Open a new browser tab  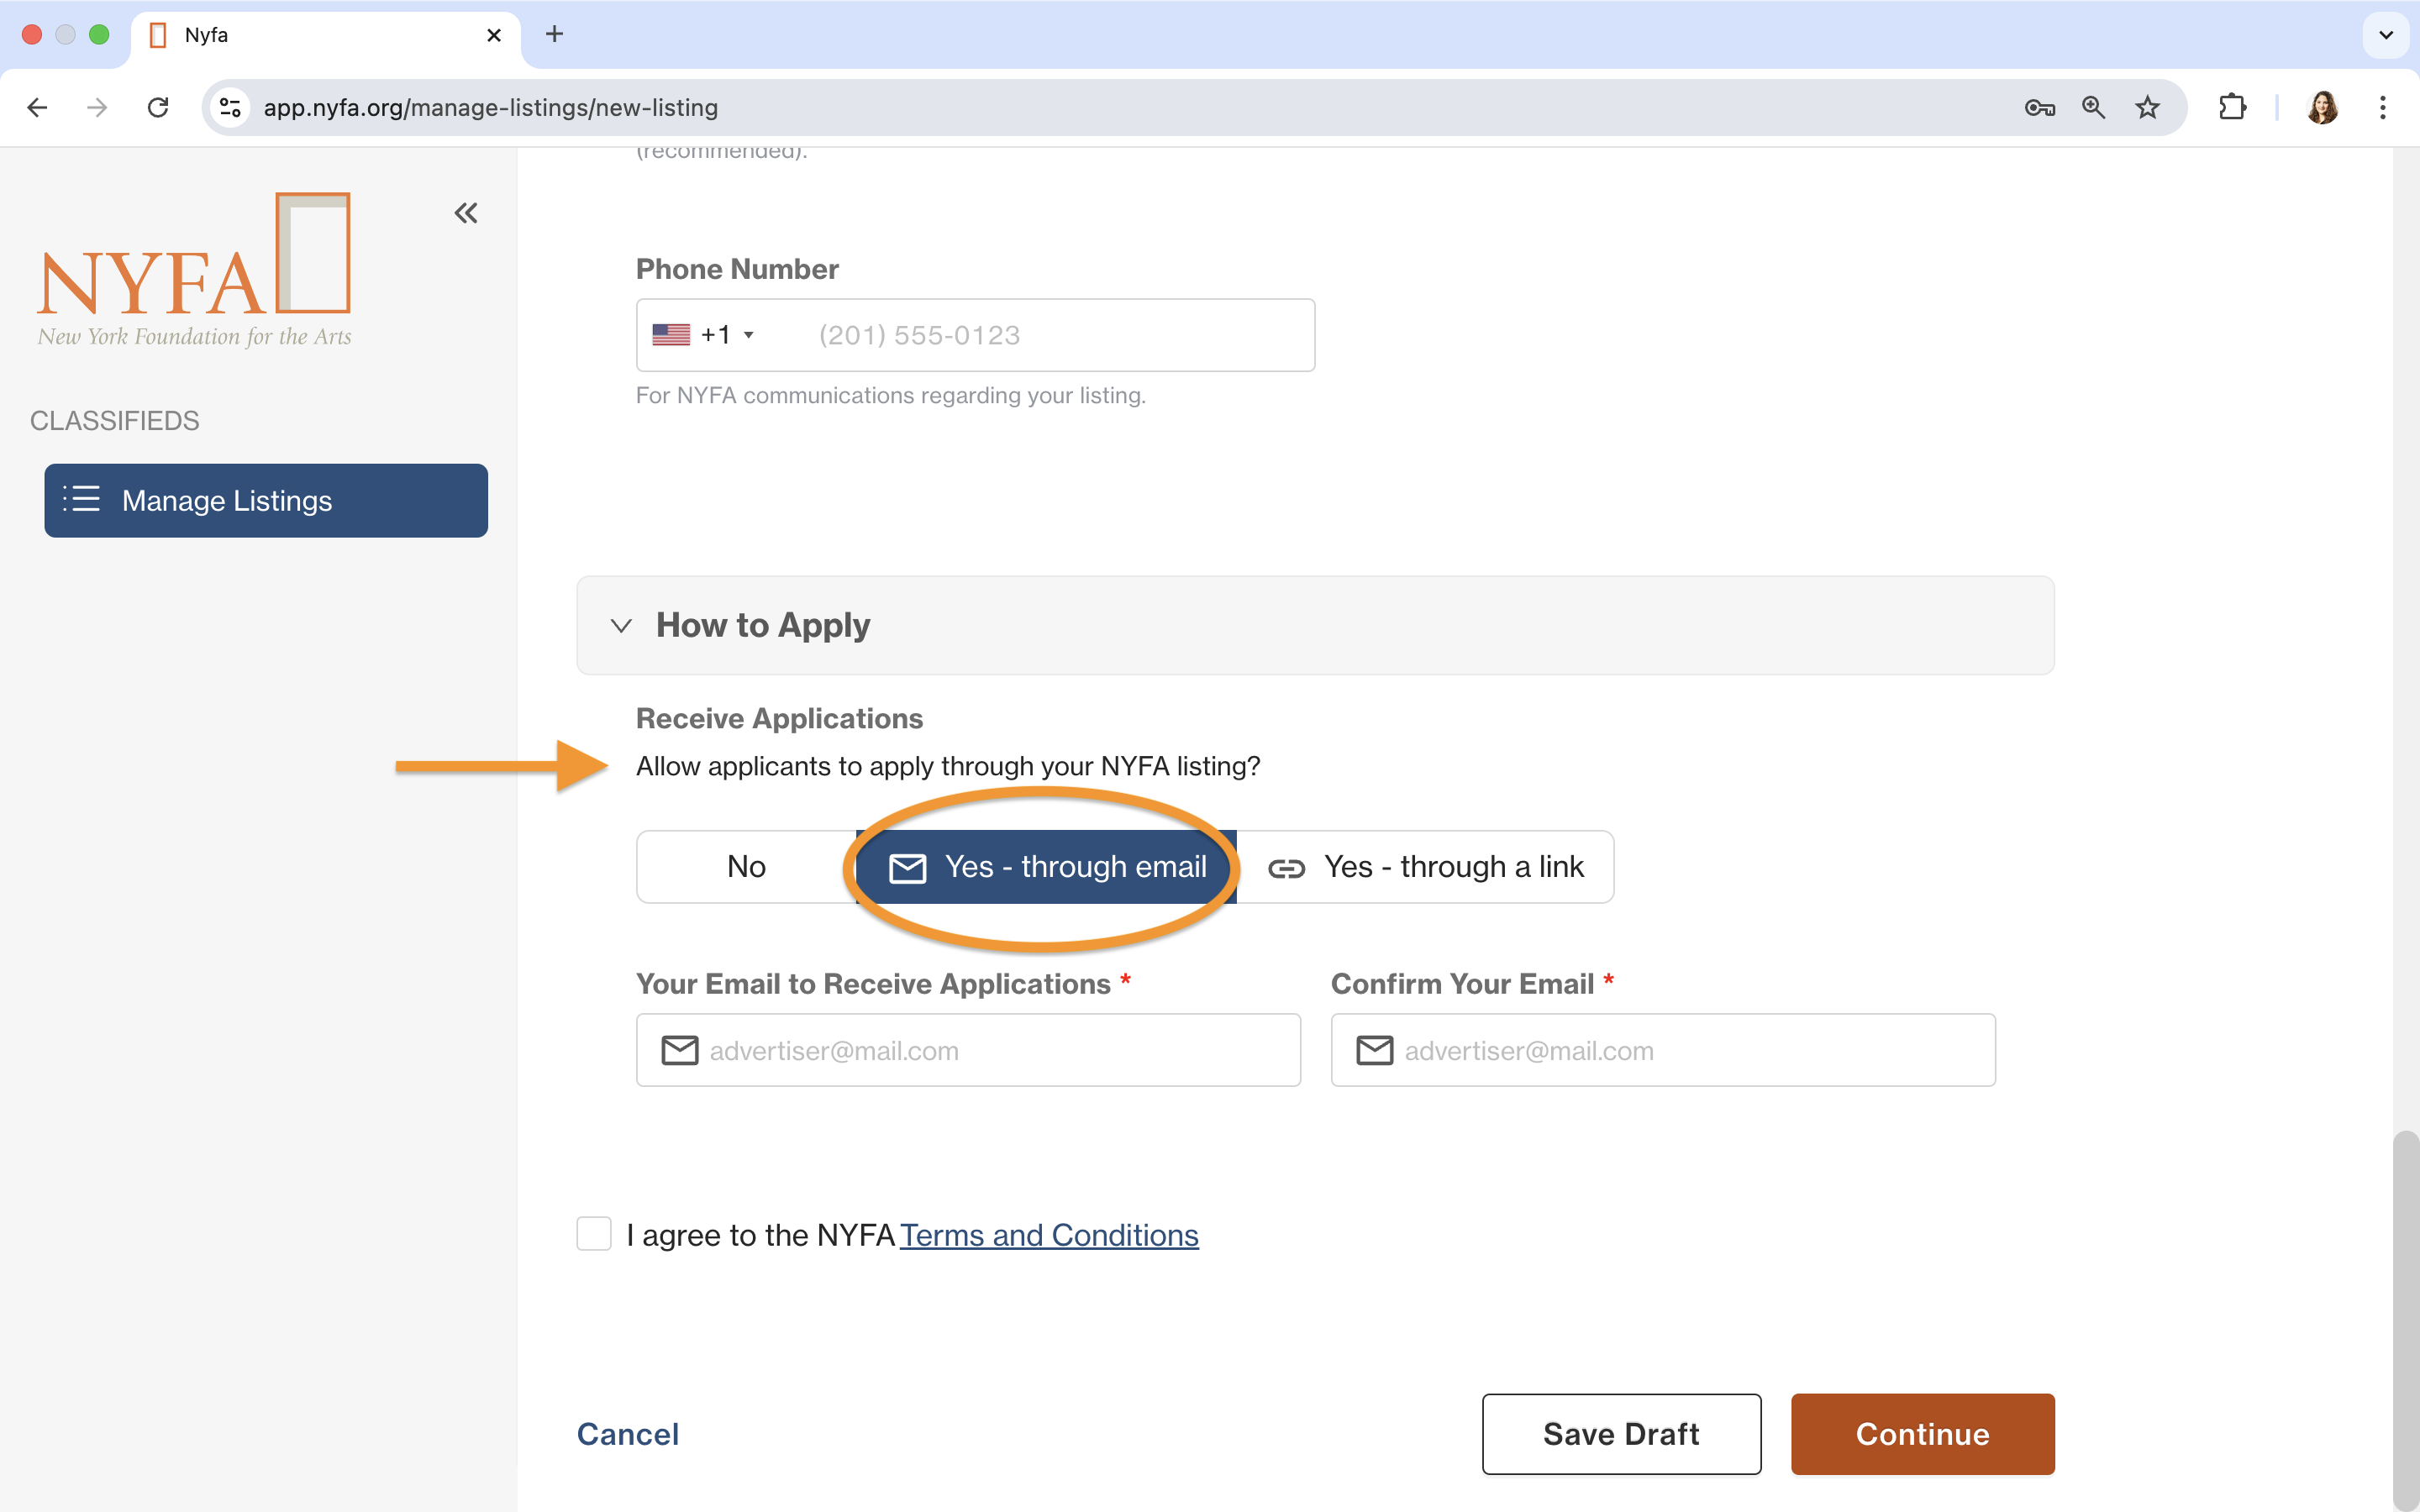coord(554,34)
